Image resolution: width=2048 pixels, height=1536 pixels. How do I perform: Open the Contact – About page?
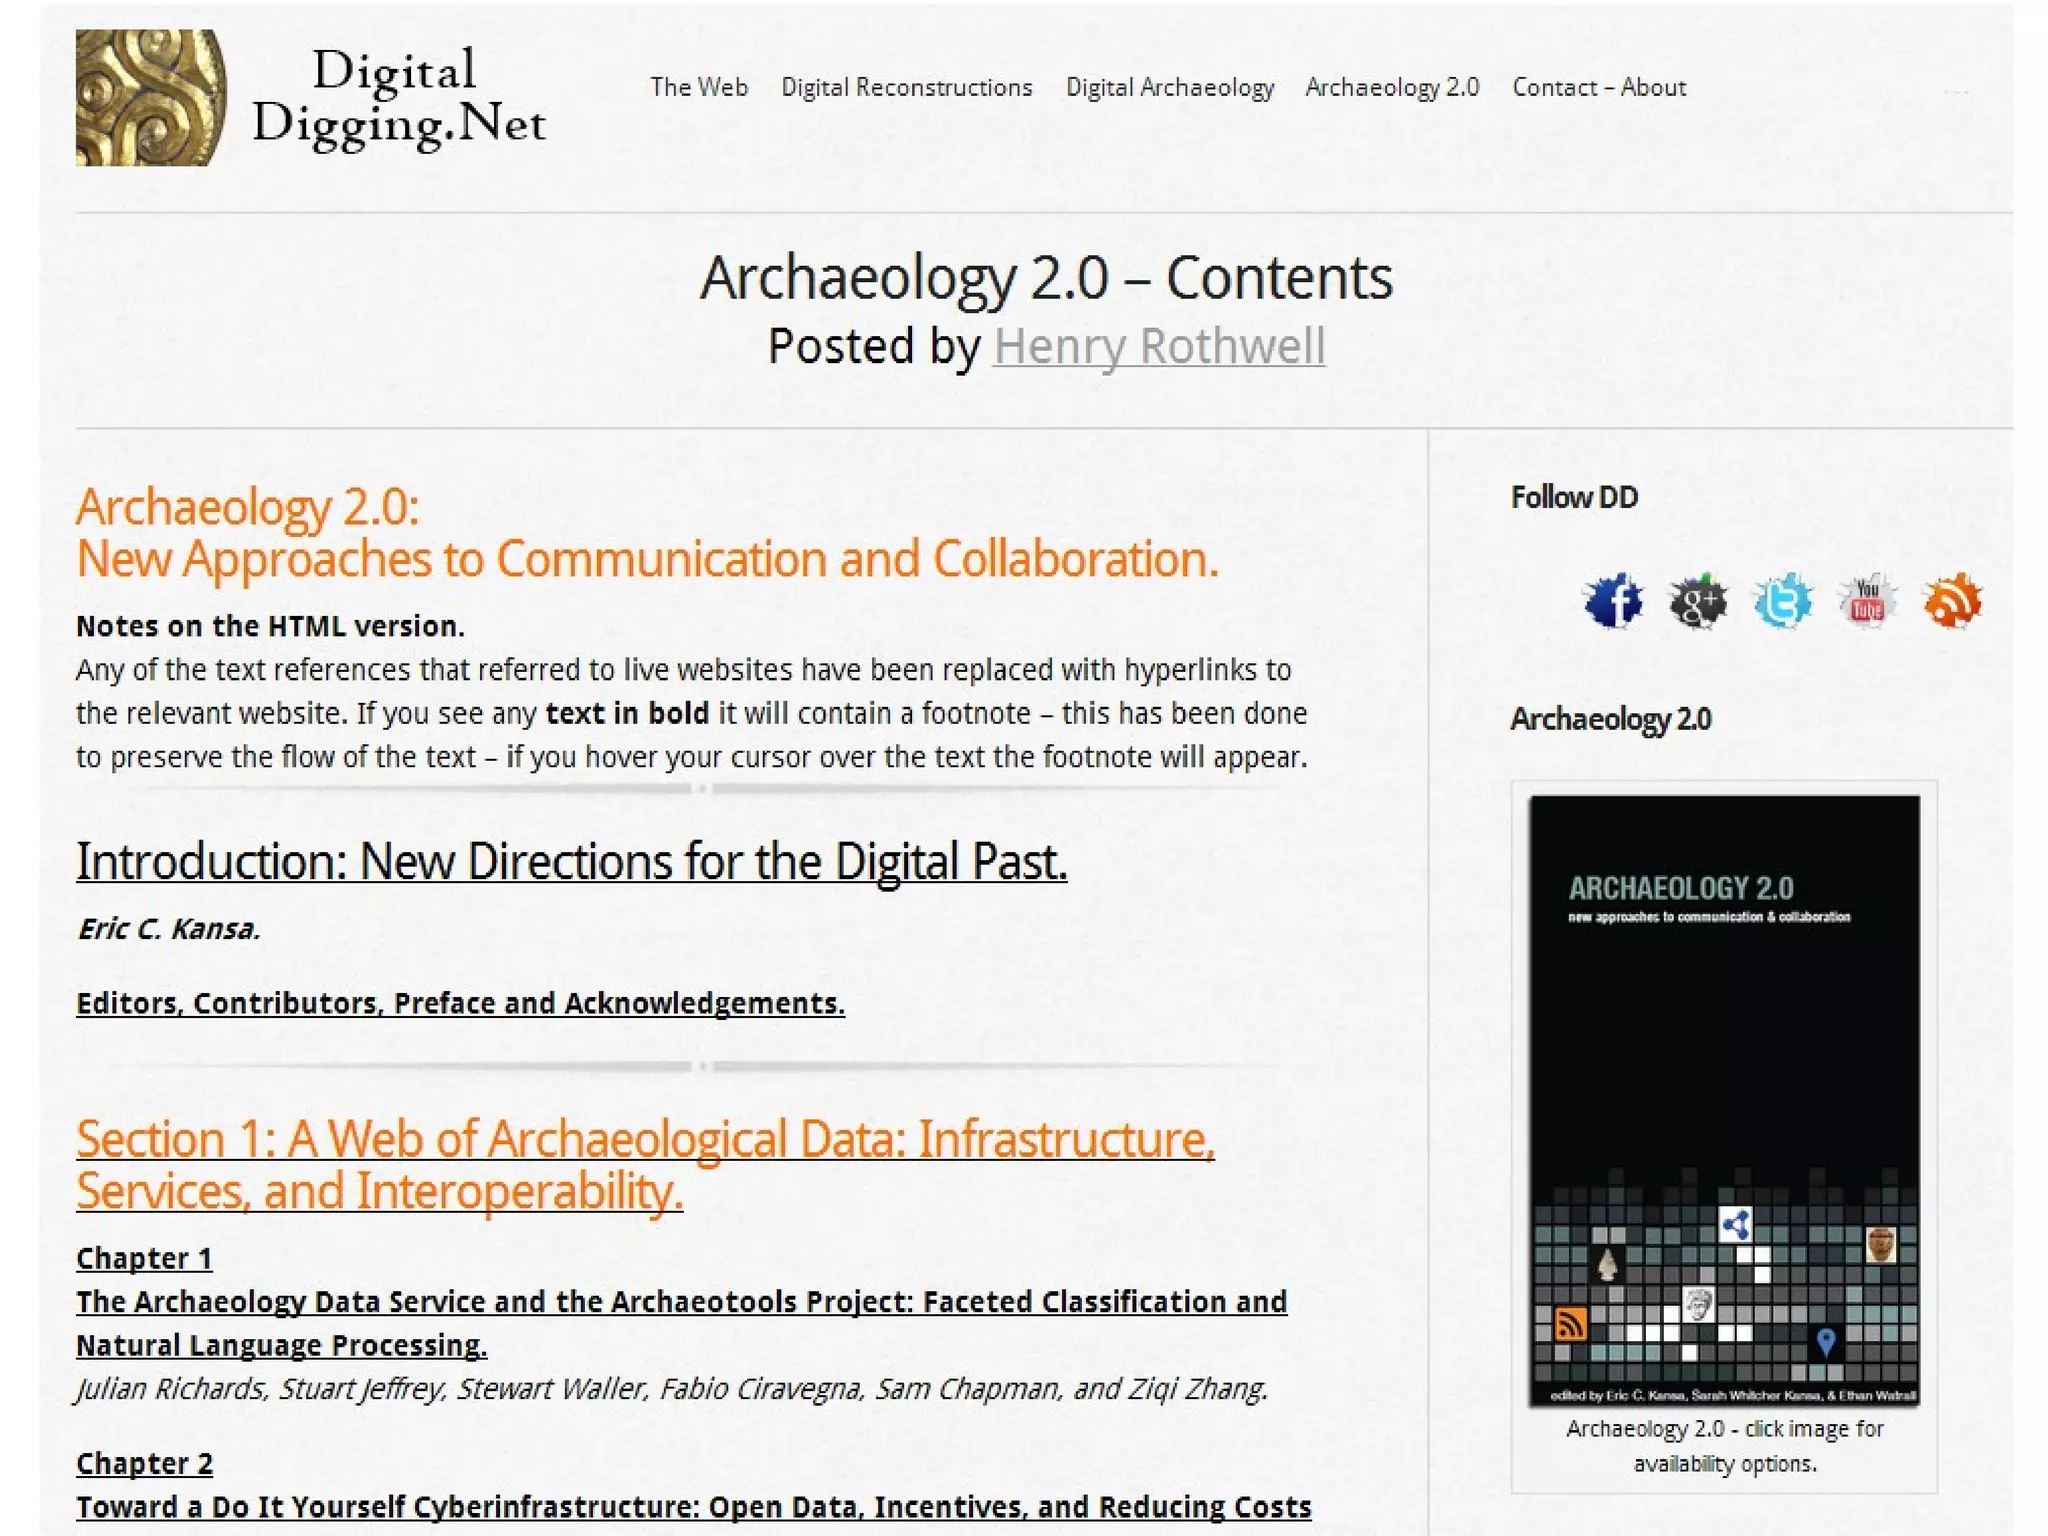click(x=1598, y=88)
